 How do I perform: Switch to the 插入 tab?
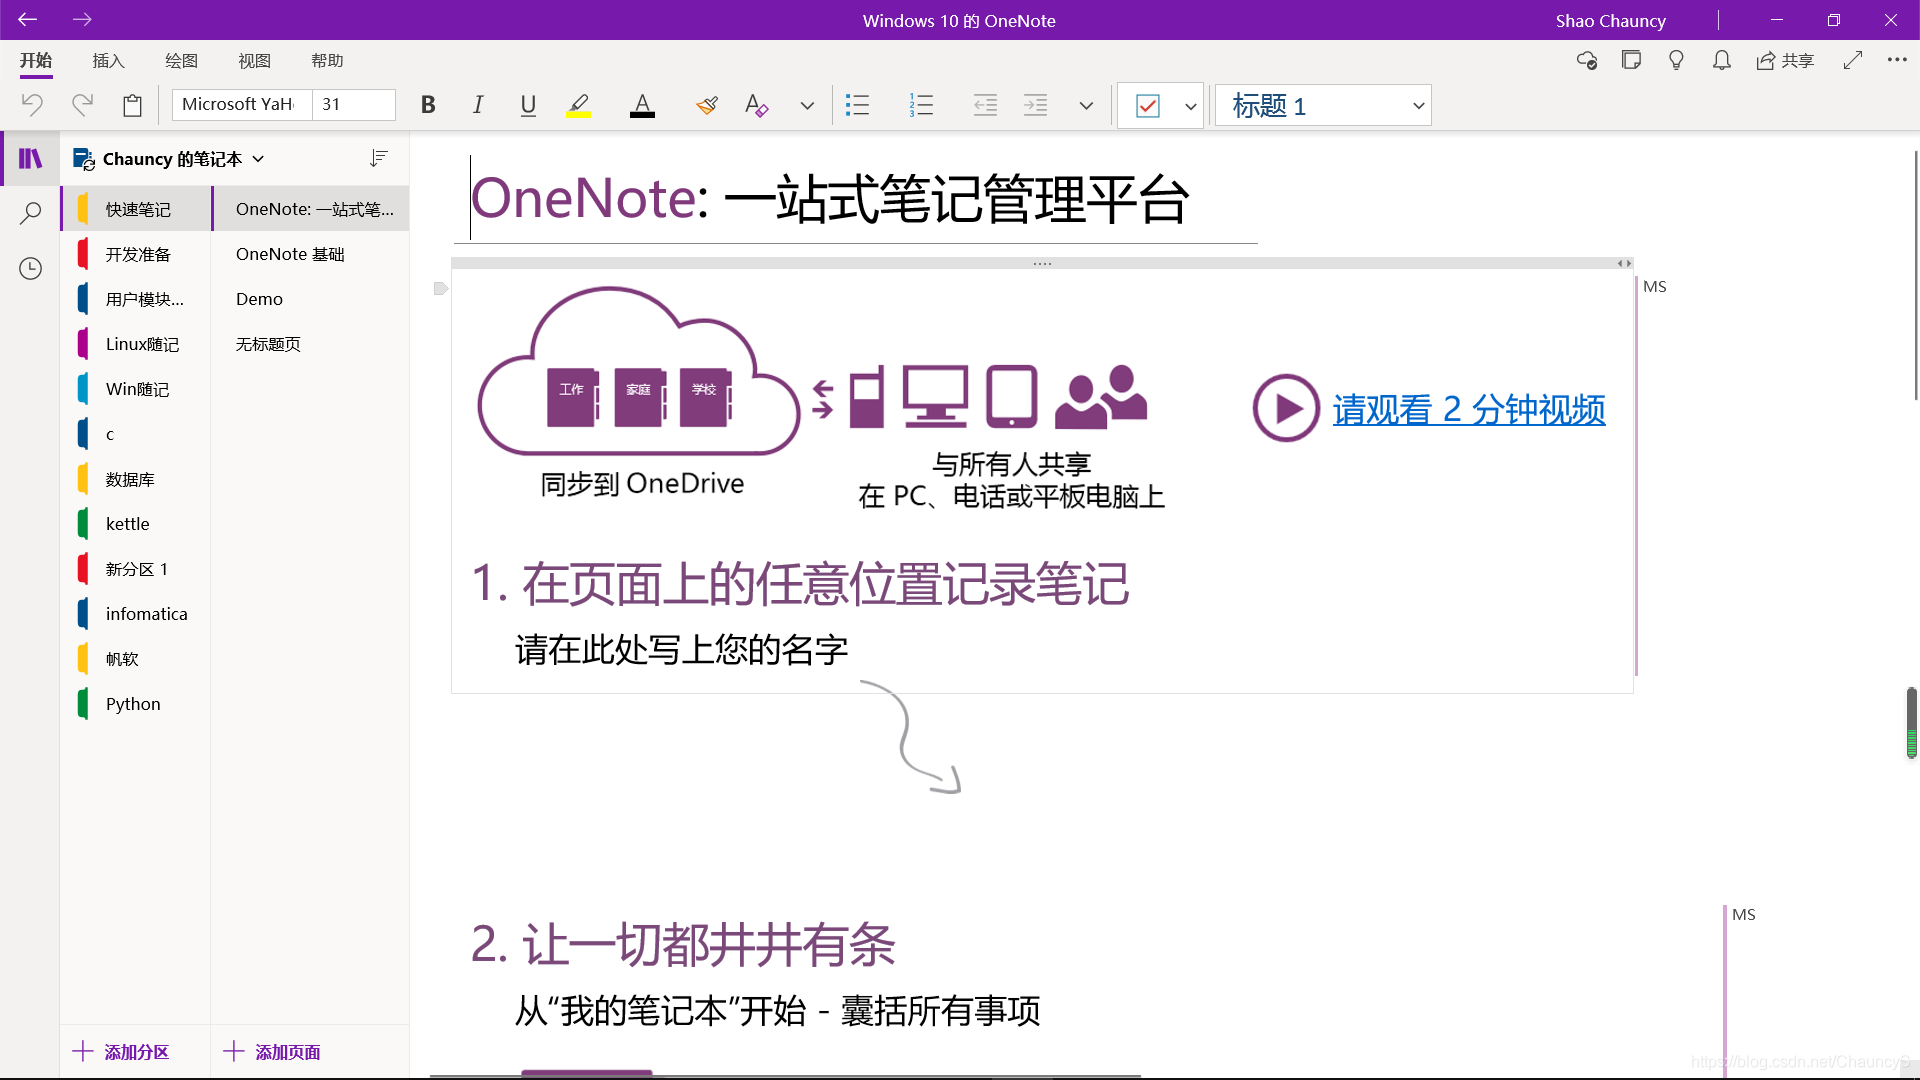click(108, 61)
